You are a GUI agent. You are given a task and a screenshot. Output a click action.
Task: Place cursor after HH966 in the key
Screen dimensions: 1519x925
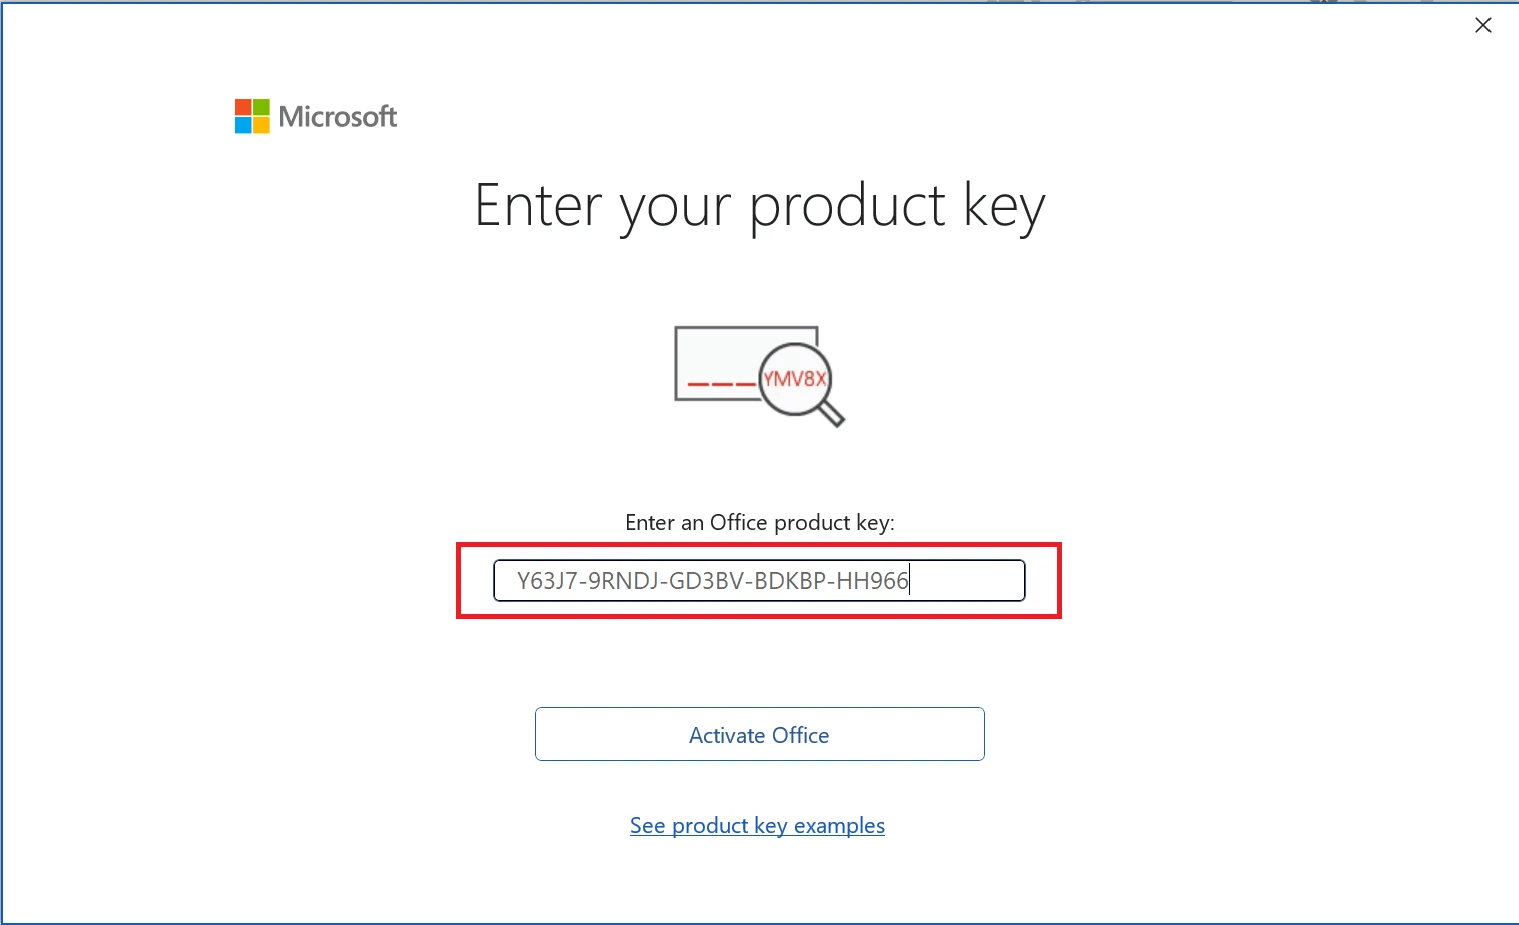tap(910, 580)
